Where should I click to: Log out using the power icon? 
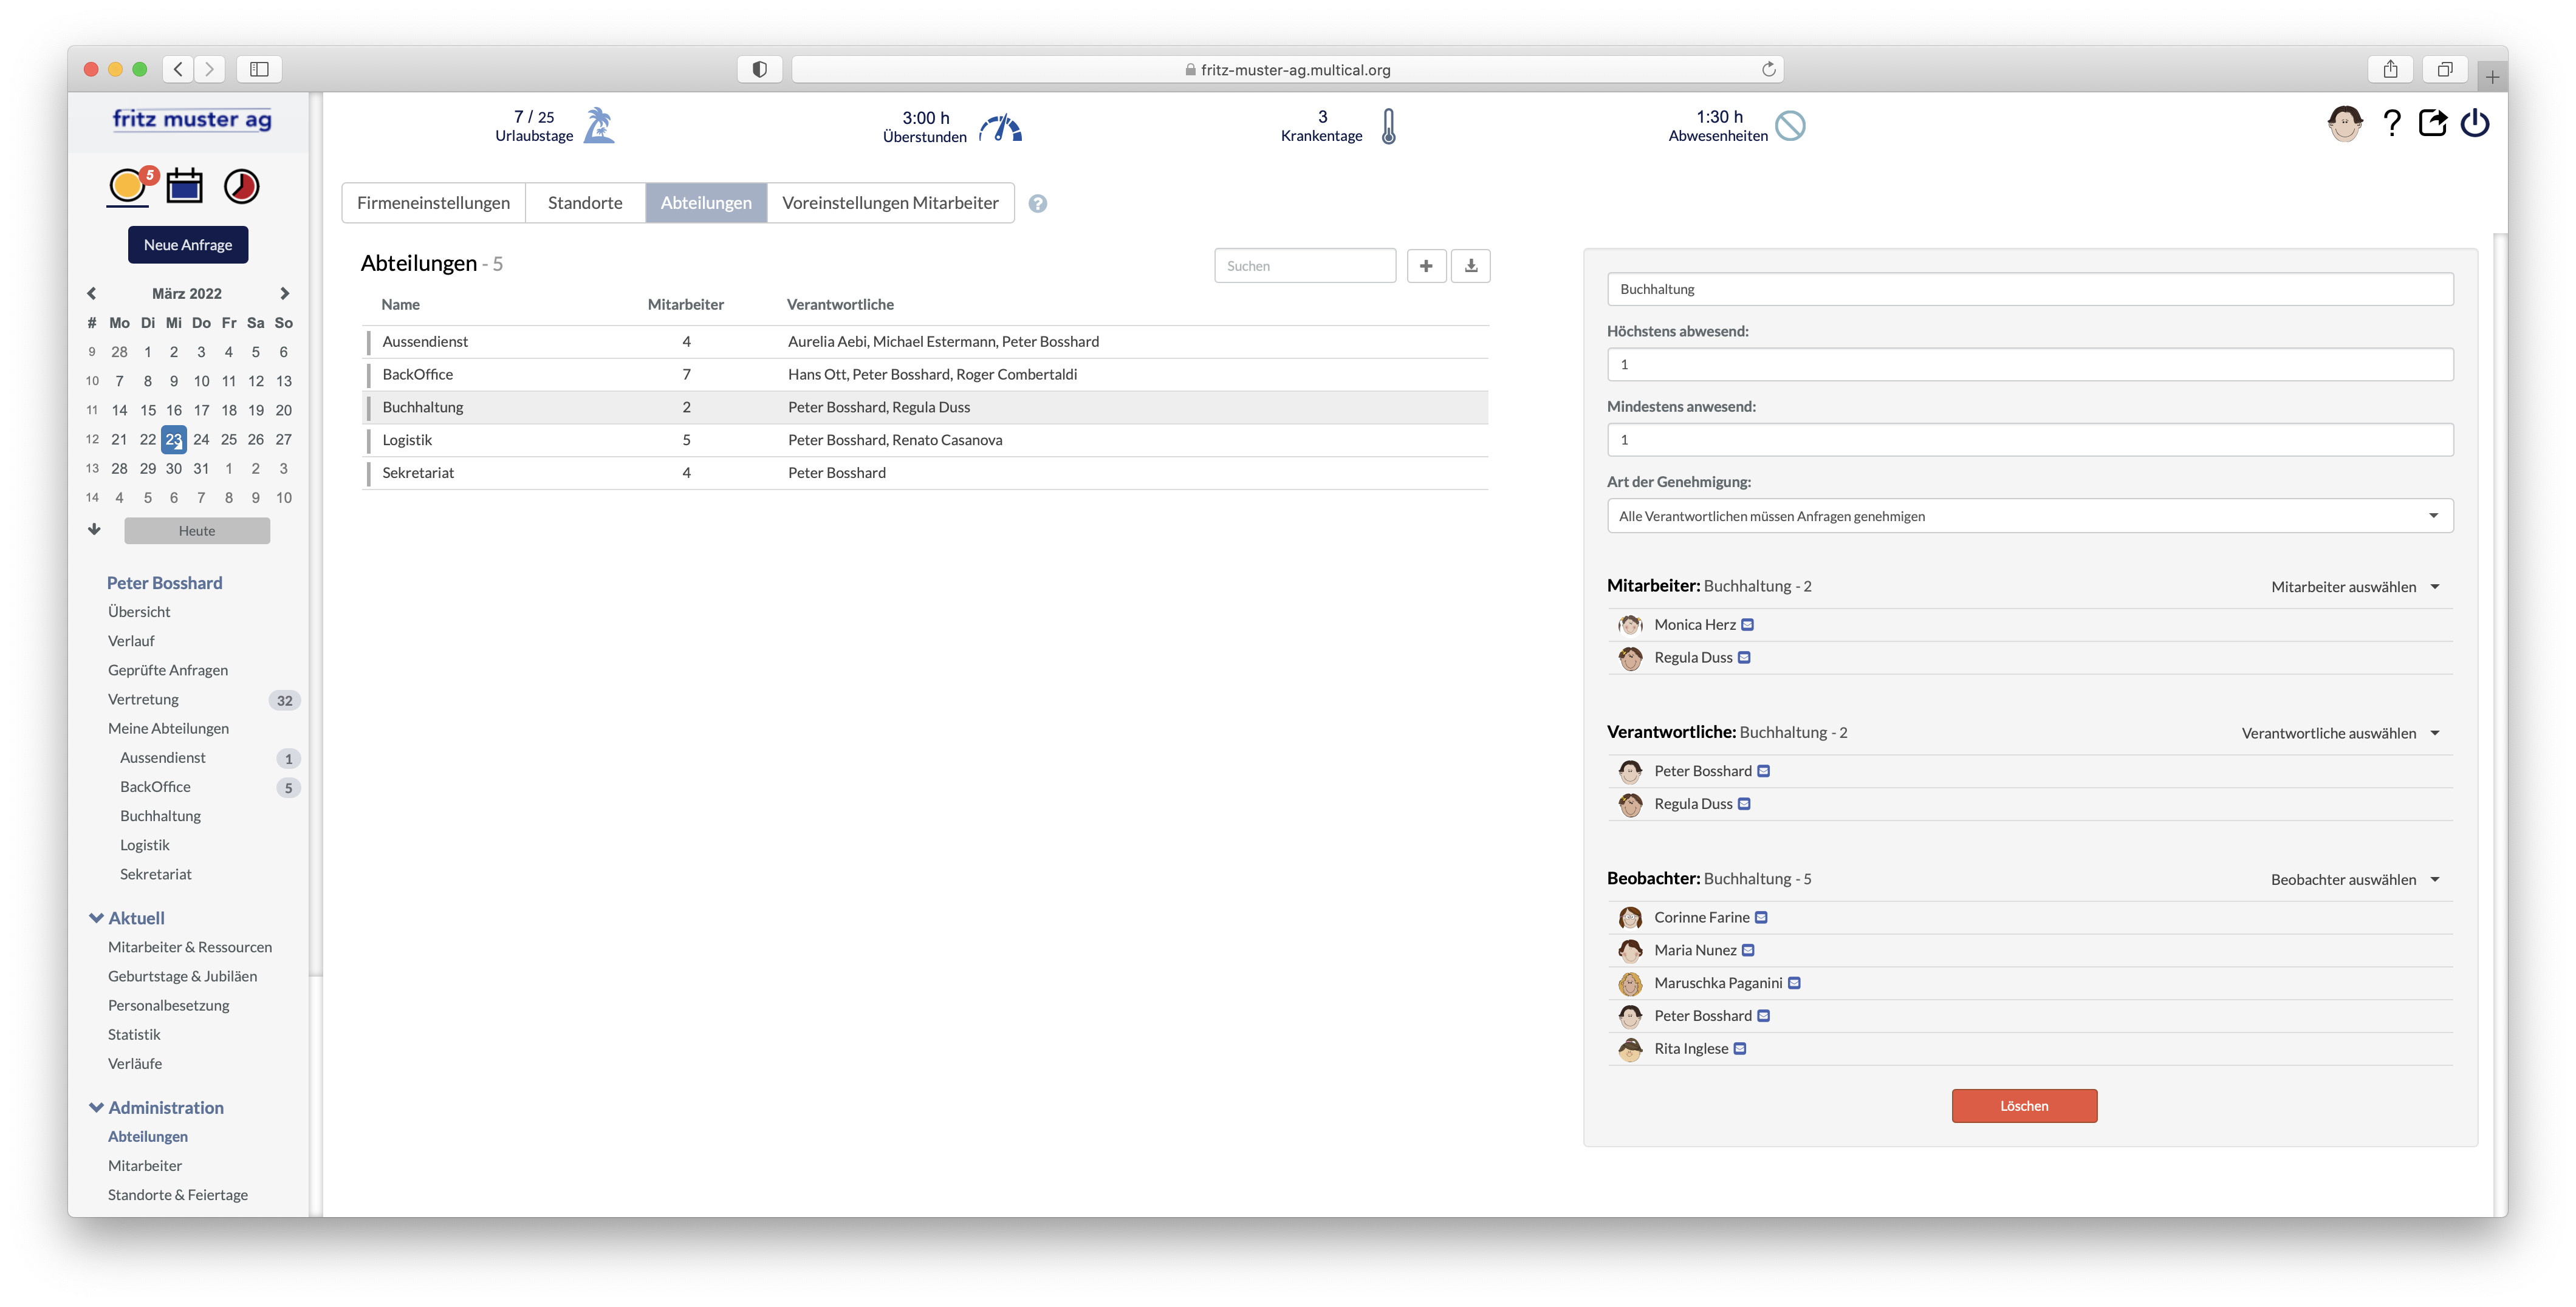2475,123
